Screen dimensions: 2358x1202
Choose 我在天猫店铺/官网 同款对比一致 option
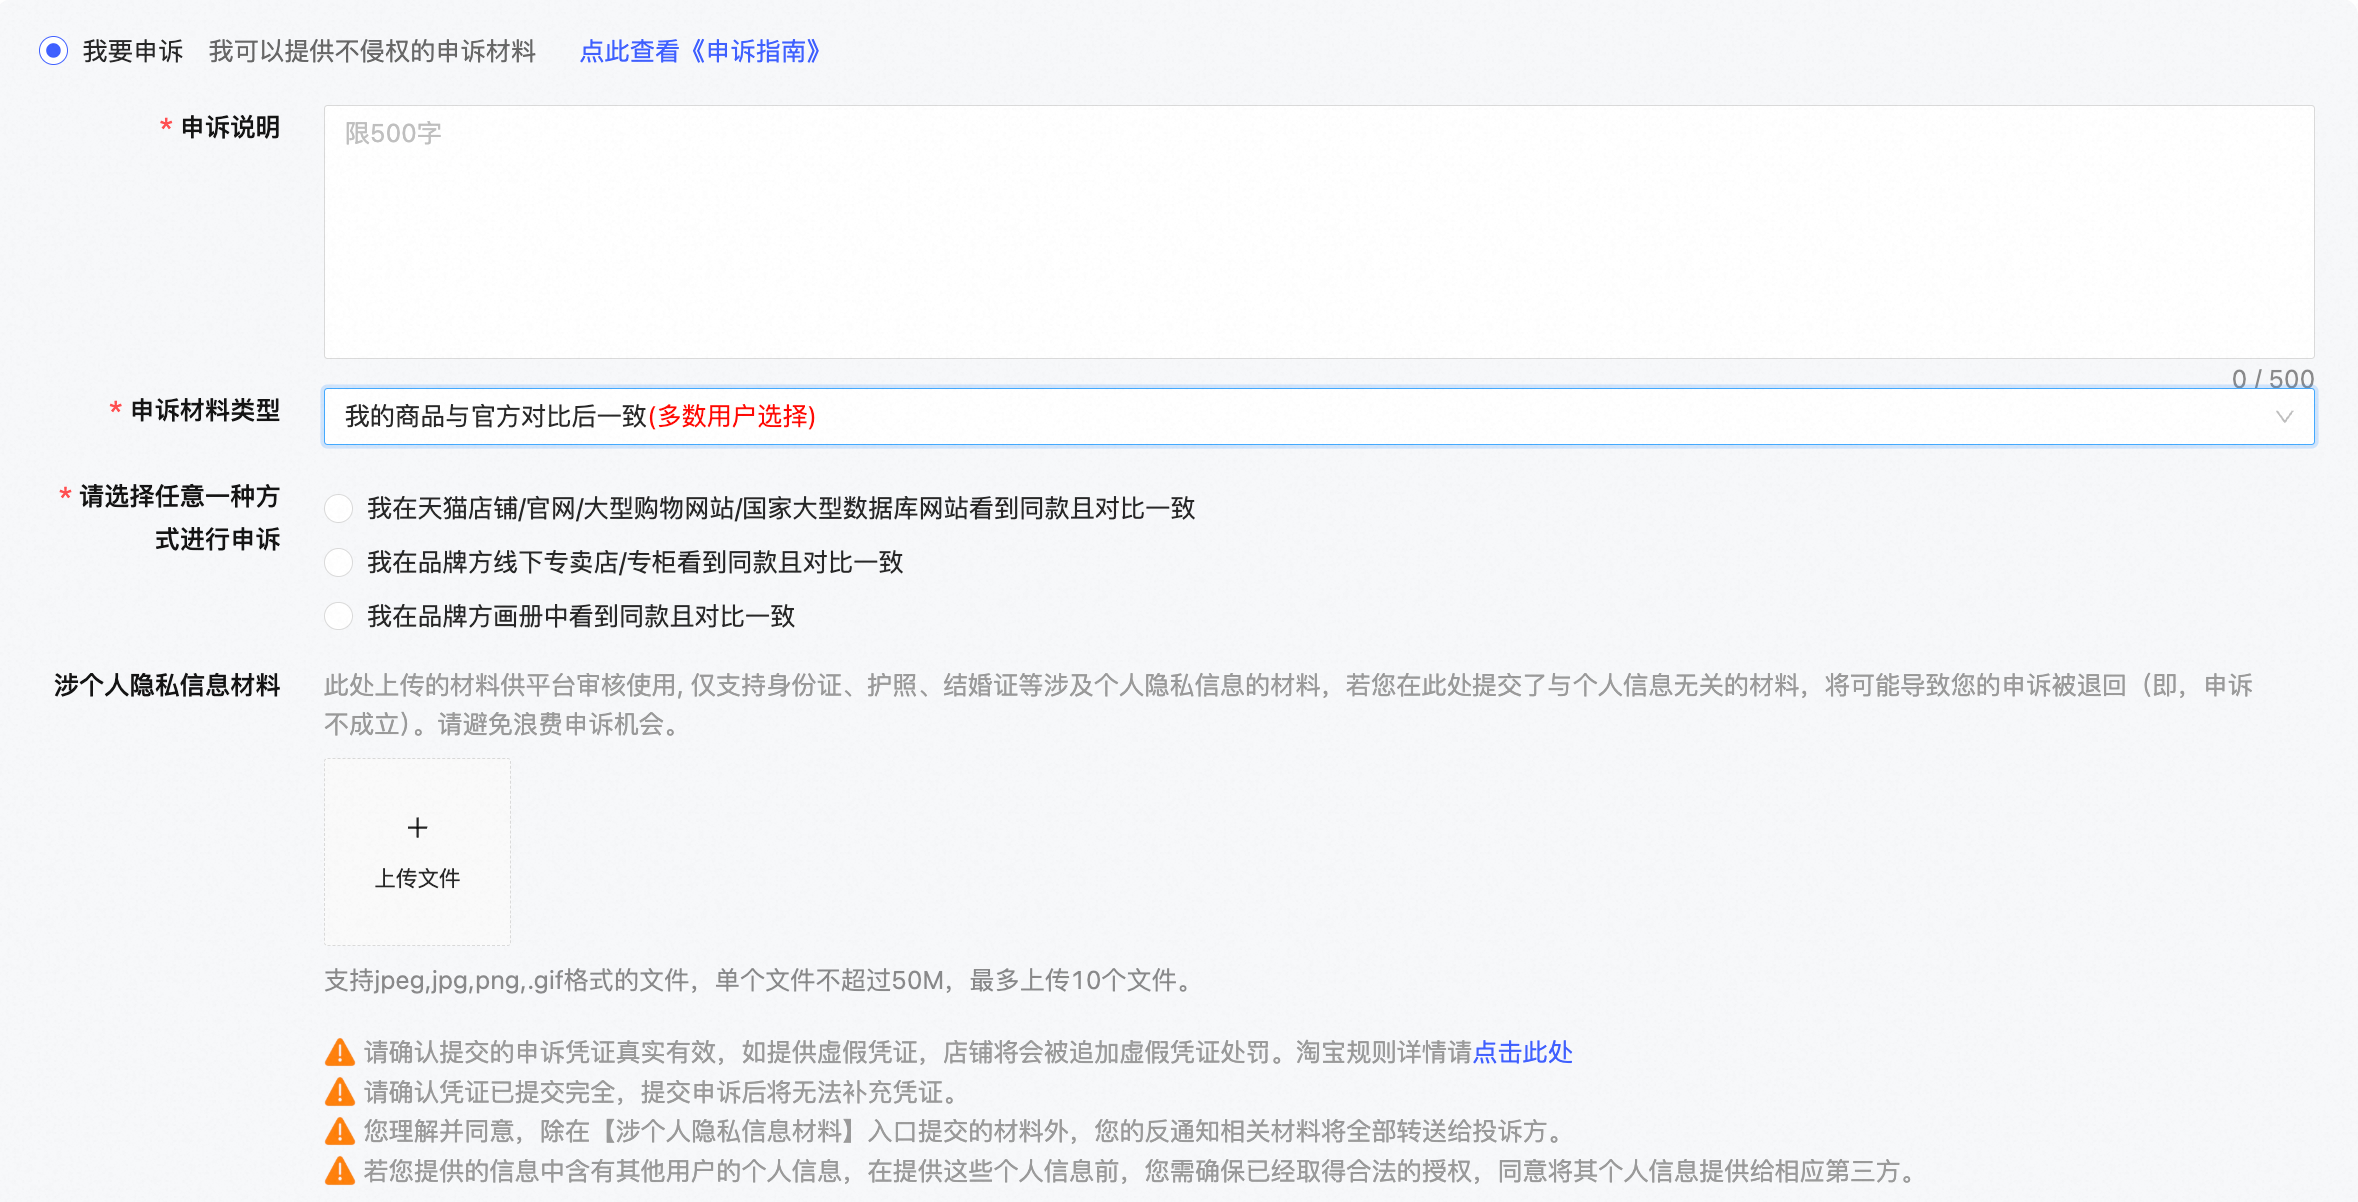pyautogui.click(x=338, y=508)
